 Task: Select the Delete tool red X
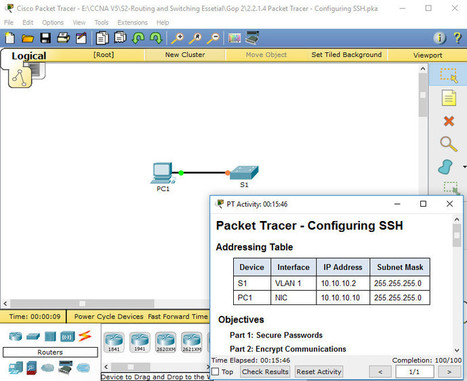(x=449, y=121)
